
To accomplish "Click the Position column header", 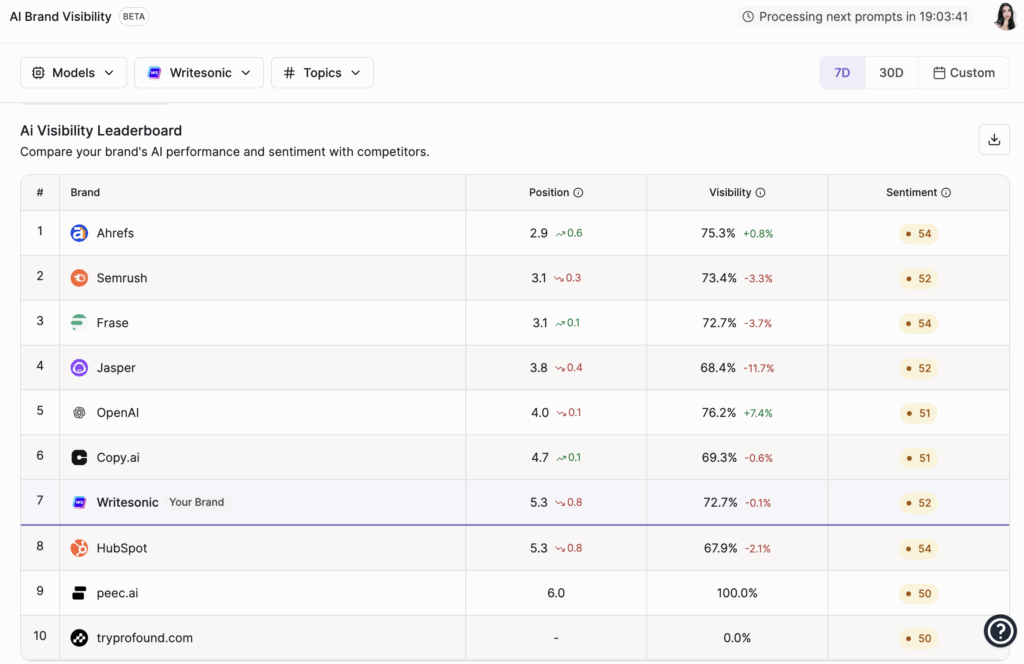I will 549,193.
